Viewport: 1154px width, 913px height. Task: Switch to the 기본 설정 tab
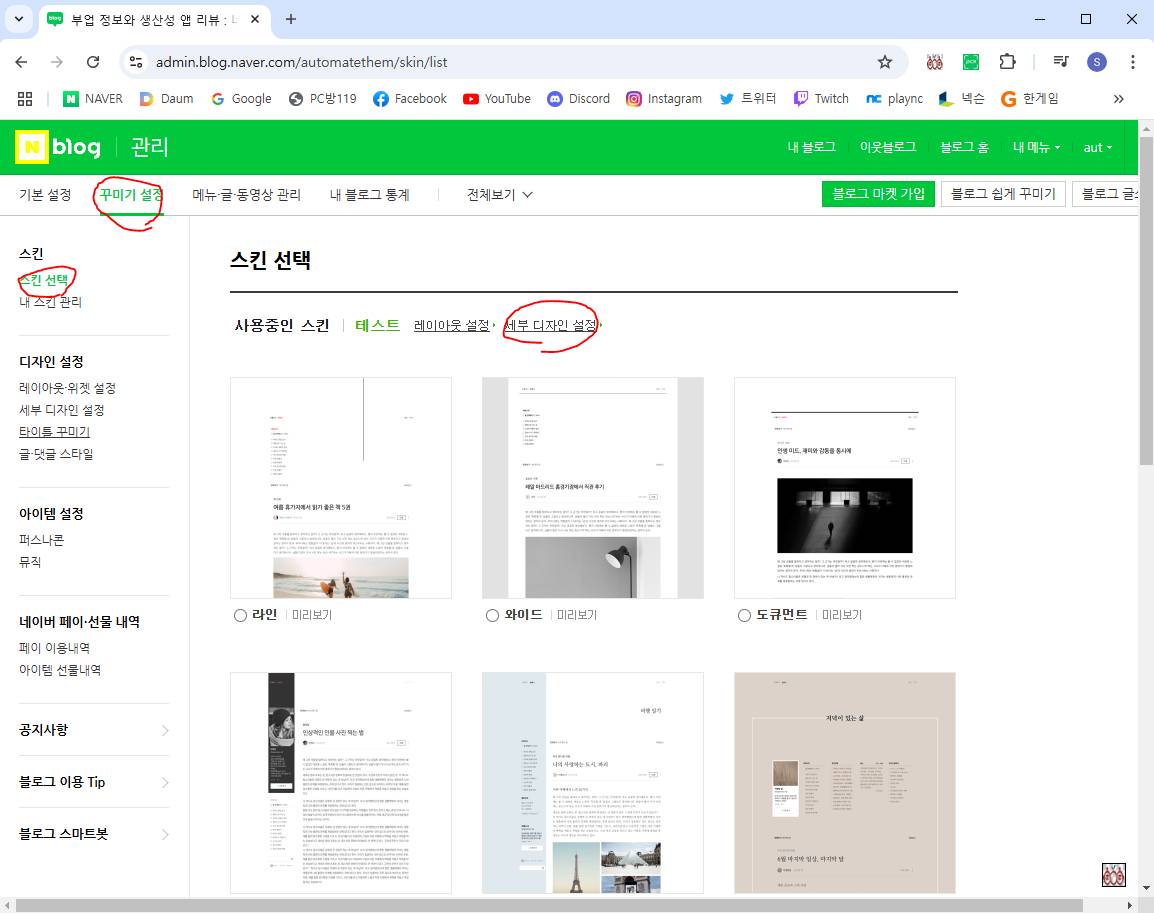(x=45, y=195)
